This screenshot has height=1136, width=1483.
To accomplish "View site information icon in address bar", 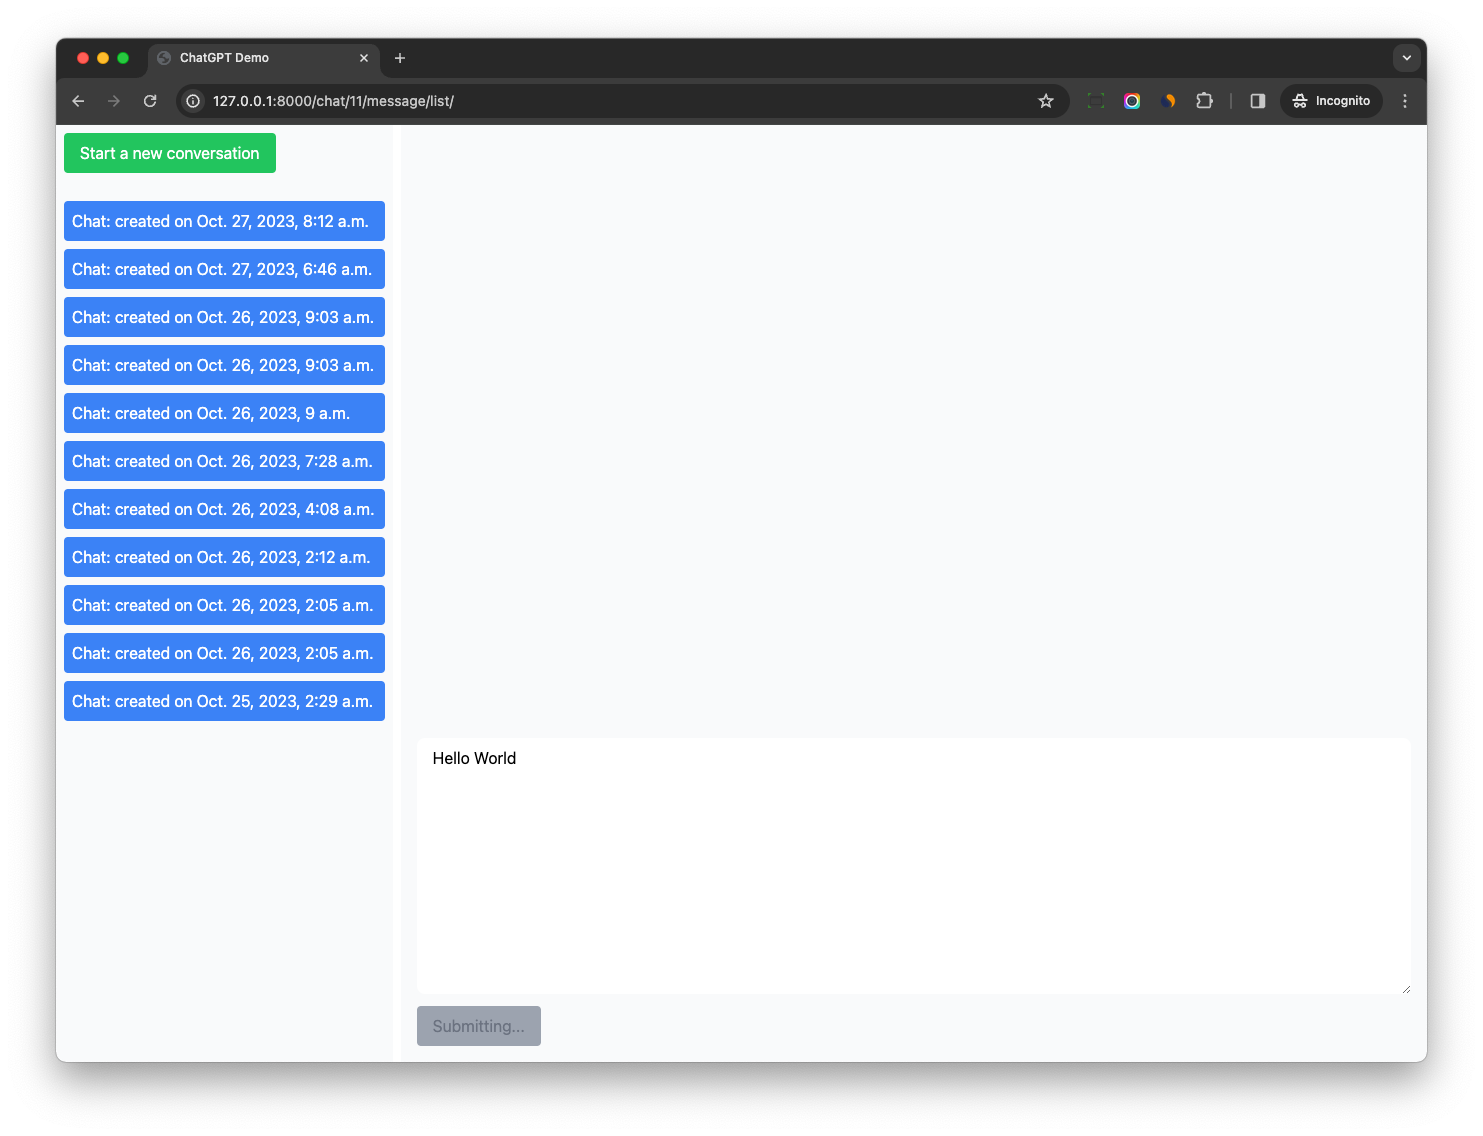I will (x=194, y=101).
